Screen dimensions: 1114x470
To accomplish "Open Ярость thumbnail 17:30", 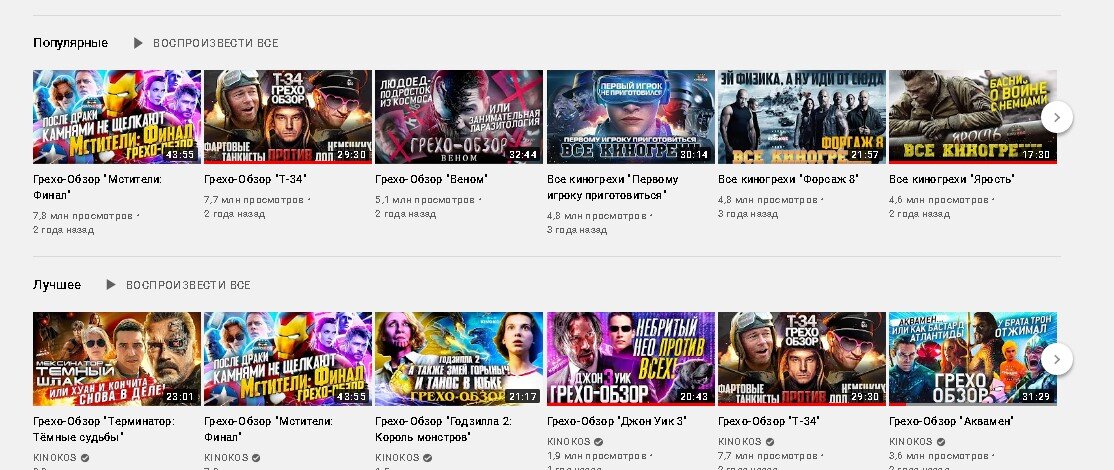I will pyautogui.click(x=973, y=117).
